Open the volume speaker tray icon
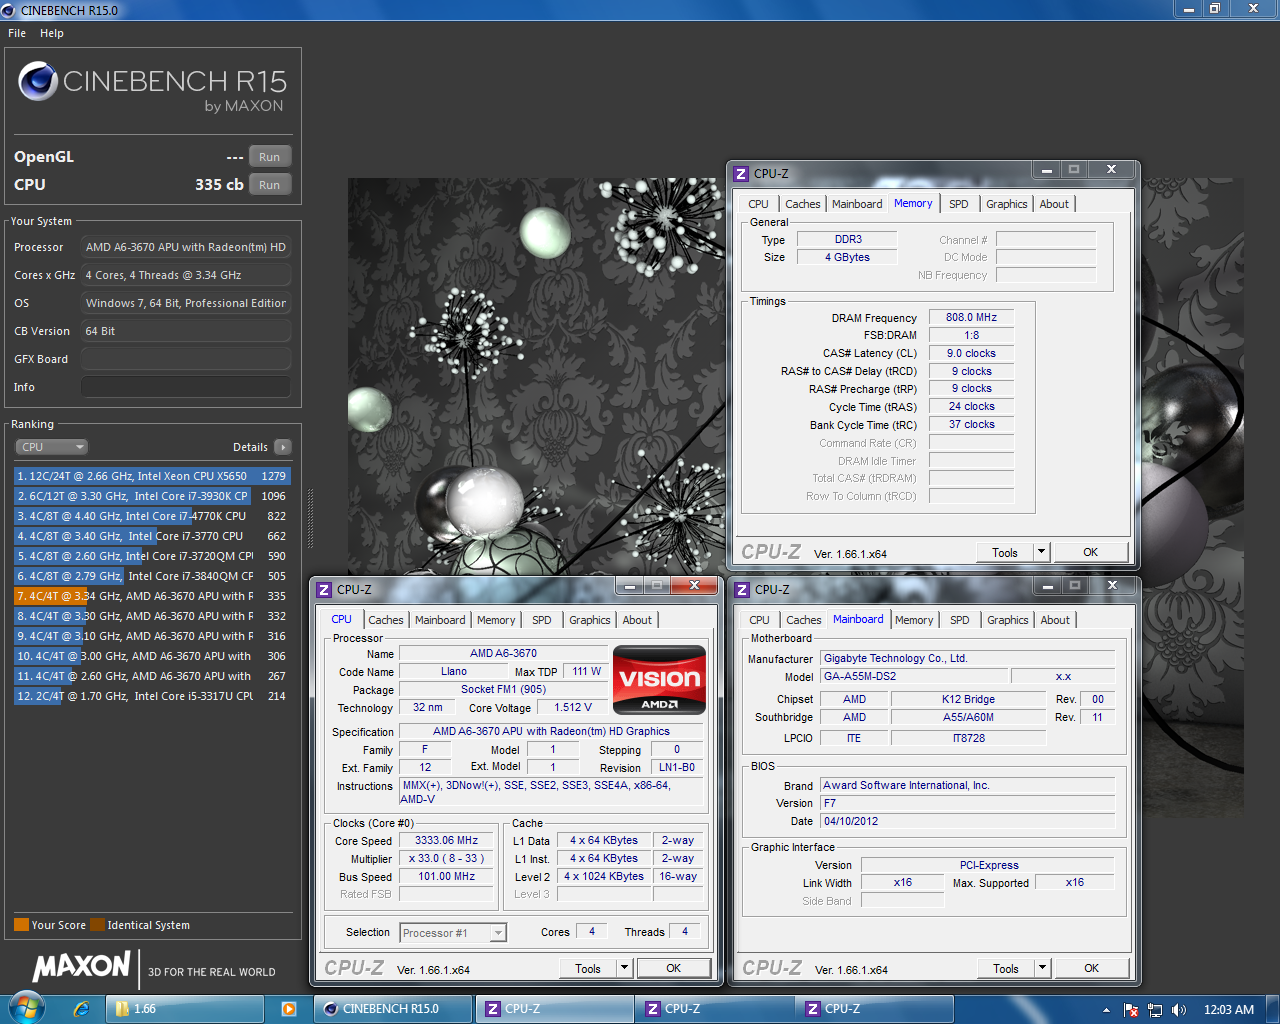Screen dimensions: 1280x1024 click(x=1179, y=1010)
